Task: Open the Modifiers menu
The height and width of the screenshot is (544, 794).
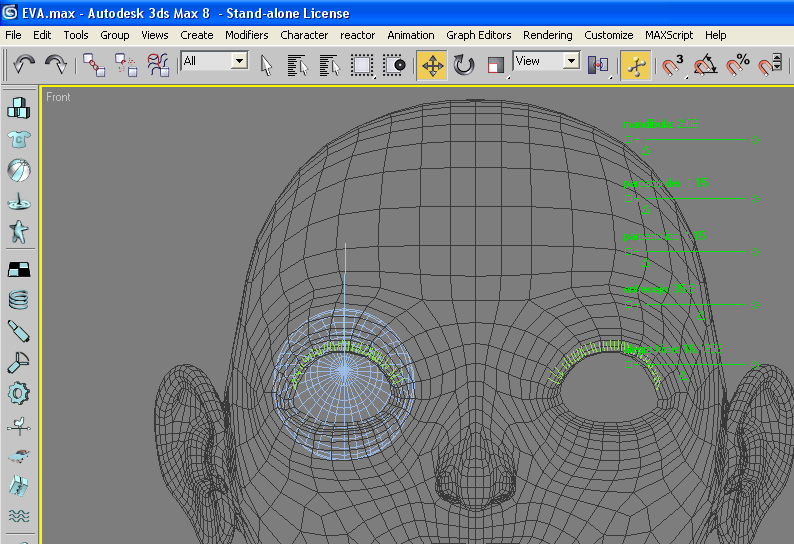Action: point(246,35)
